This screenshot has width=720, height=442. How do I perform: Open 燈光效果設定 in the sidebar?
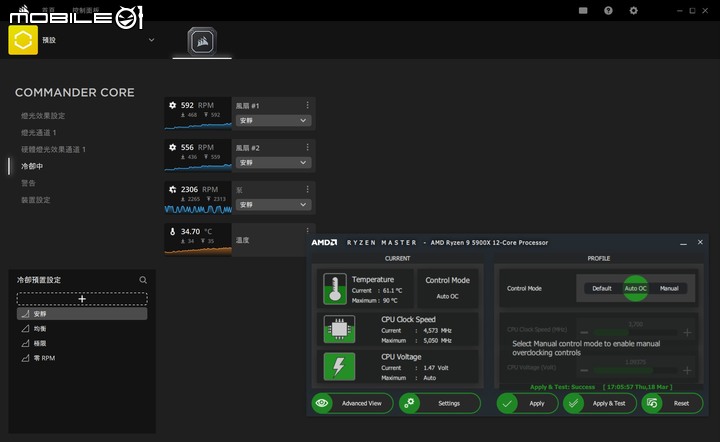(x=43, y=116)
